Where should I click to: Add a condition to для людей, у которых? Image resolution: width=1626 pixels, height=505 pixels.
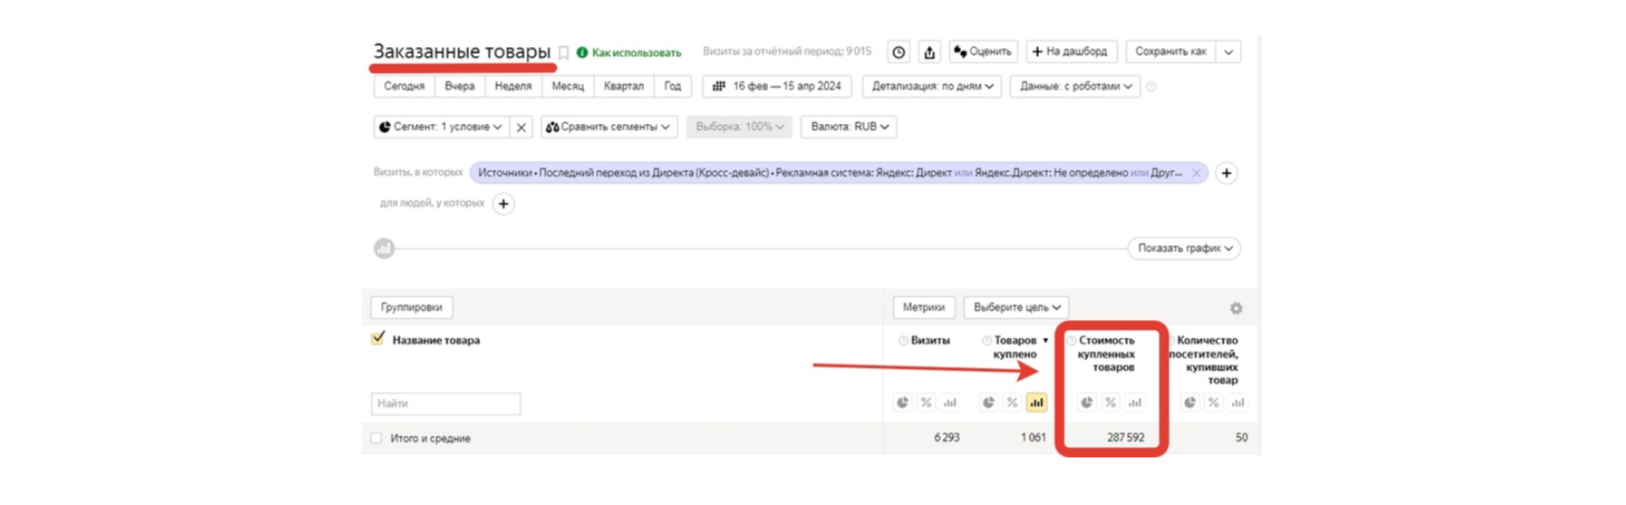coord(504,204)
